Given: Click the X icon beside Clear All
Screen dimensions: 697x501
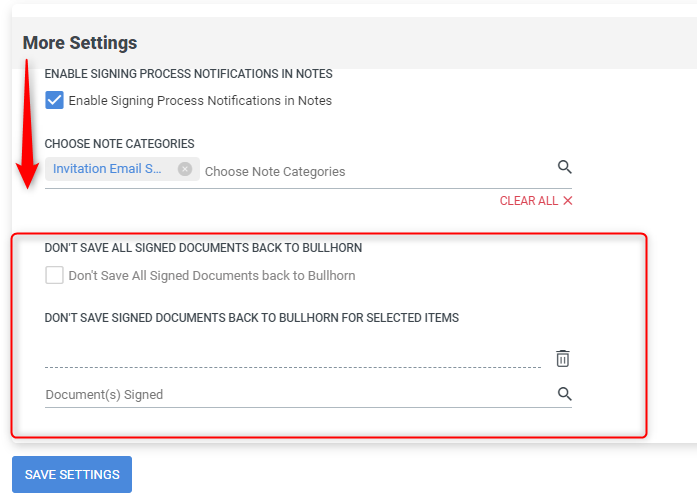Looking at the screenshot, I should (x=568, y=201).
